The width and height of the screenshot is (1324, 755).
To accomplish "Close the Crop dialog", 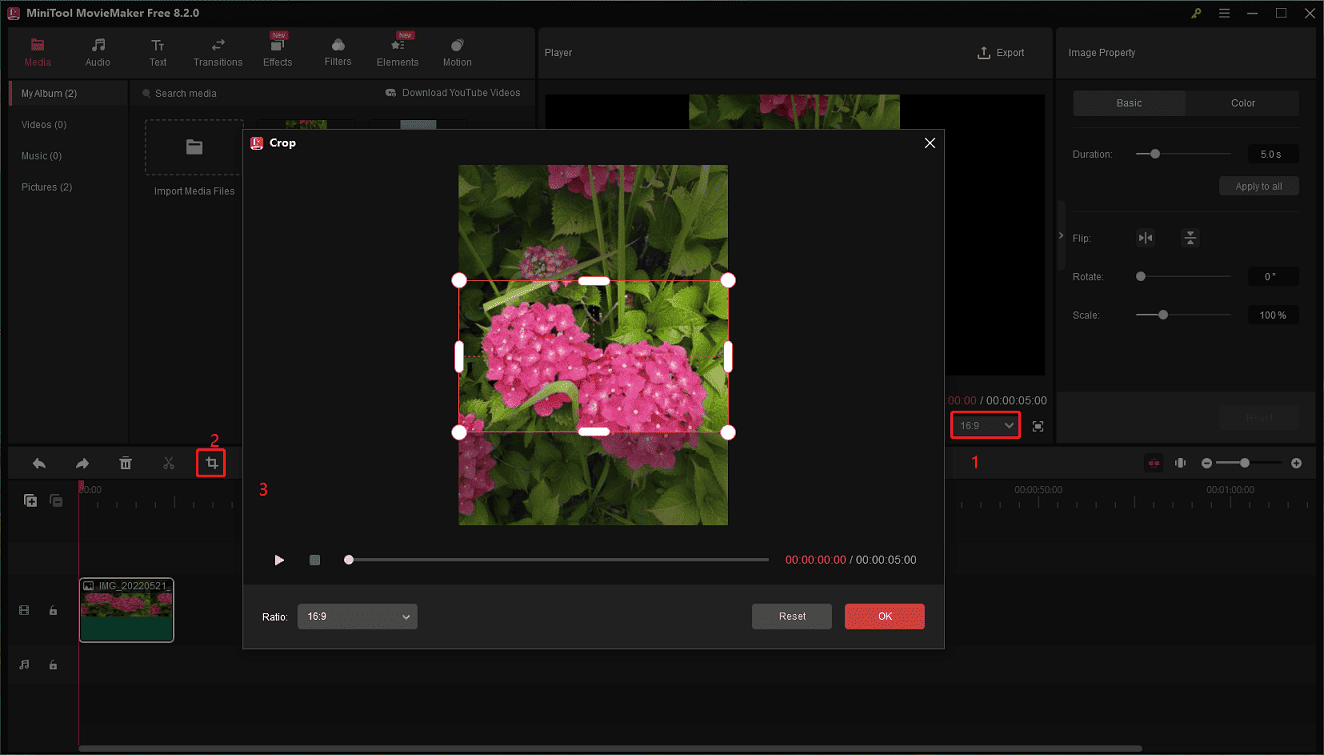I will pos(930,143).
